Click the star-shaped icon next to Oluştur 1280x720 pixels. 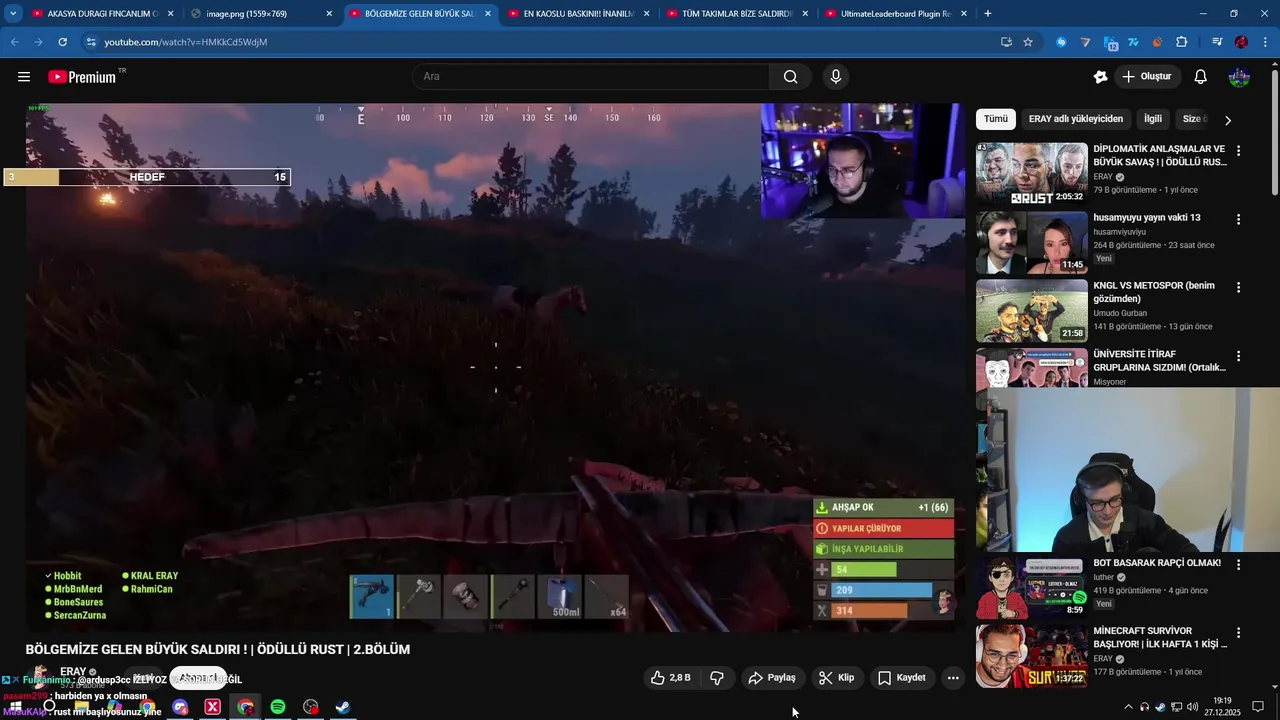(1101, 77)
